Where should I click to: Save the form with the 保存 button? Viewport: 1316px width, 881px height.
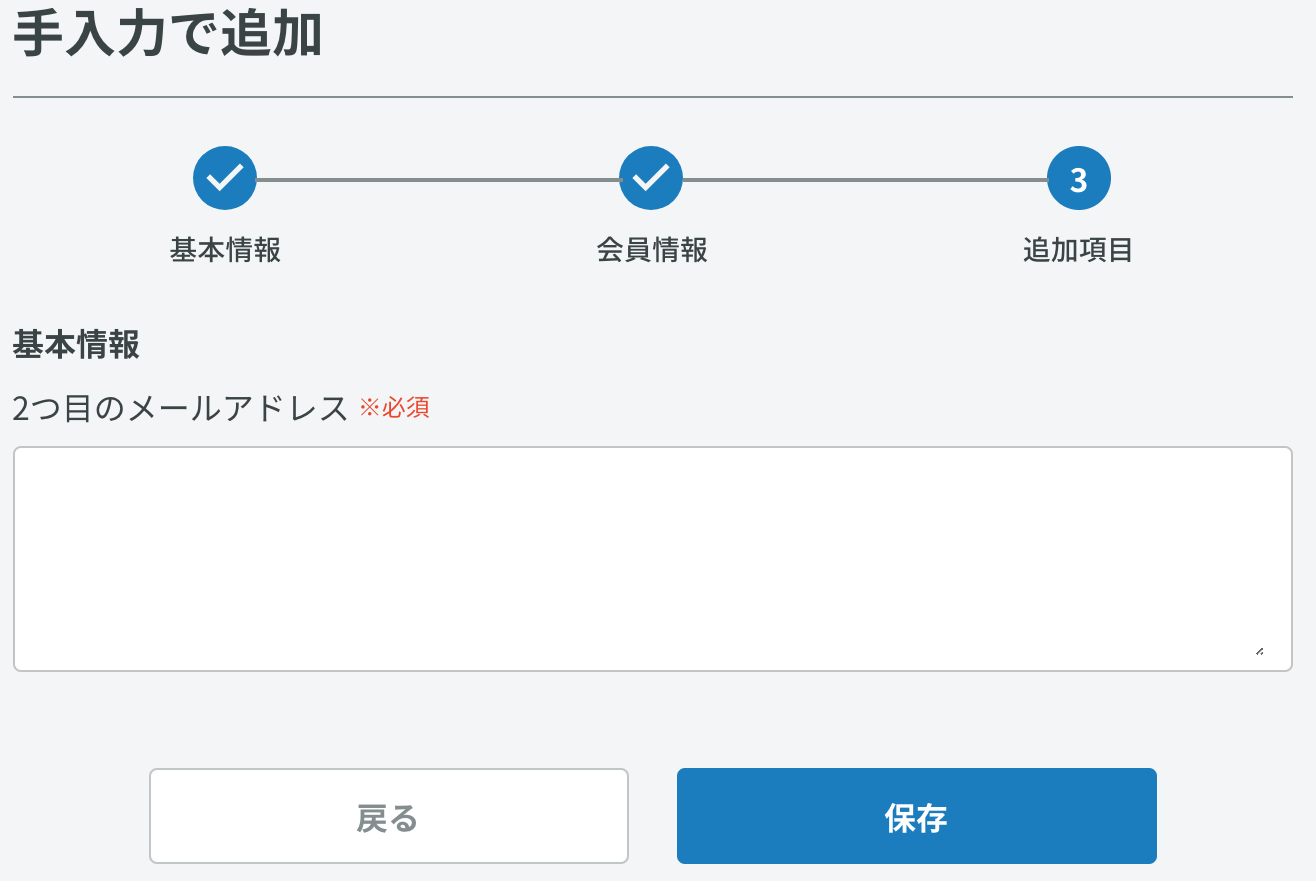pos(917,816)
